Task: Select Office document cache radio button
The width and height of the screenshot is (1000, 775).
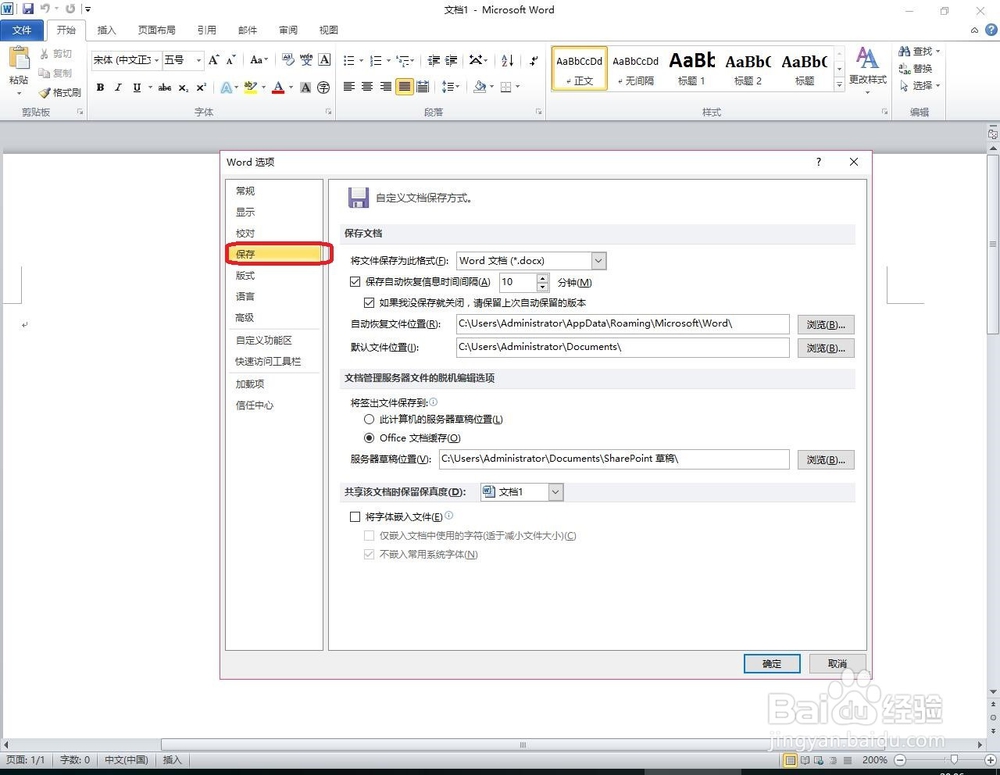Action: [369, 438]
